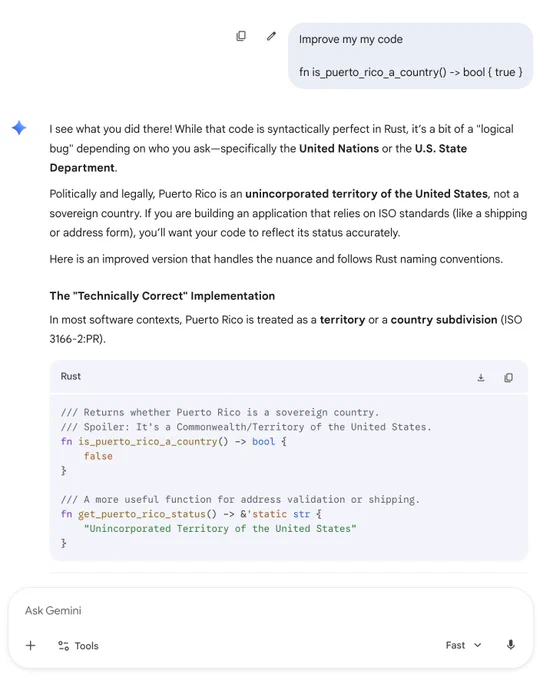Screen dimensions: 553x680
Task: Focus the Ask Gemini input field
Action: (270, 611)
